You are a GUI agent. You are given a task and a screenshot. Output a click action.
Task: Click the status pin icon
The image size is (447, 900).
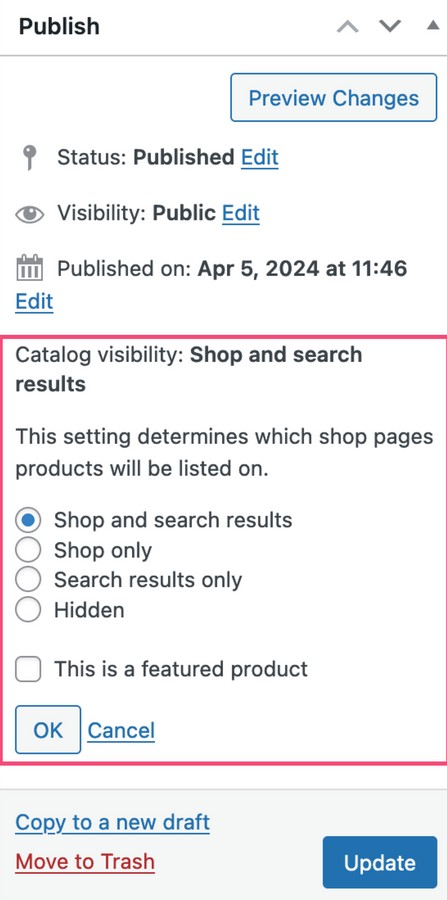pos(29,157)
